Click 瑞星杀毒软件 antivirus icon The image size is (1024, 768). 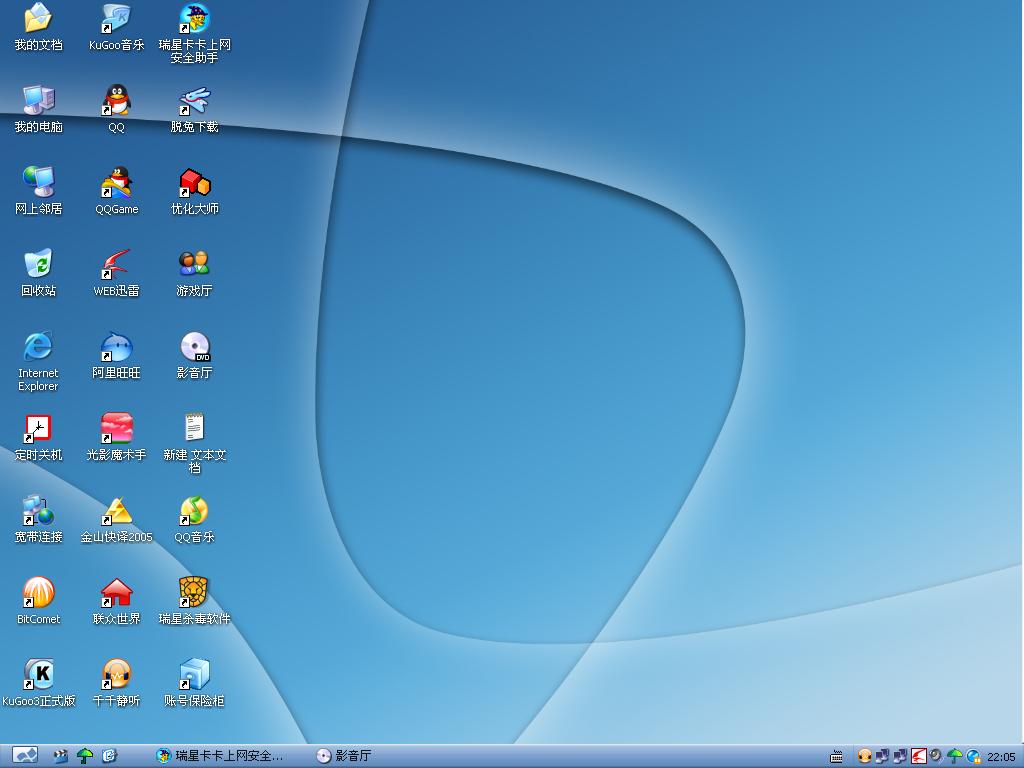194,593
